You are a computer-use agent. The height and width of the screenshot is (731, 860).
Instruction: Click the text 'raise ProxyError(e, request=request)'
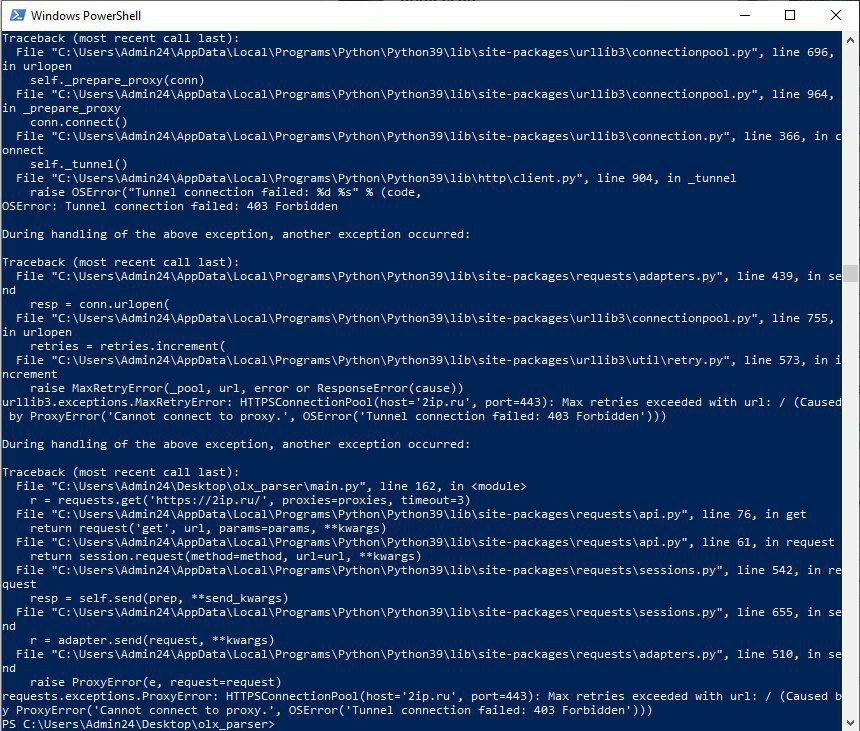(x=156, y=682)
